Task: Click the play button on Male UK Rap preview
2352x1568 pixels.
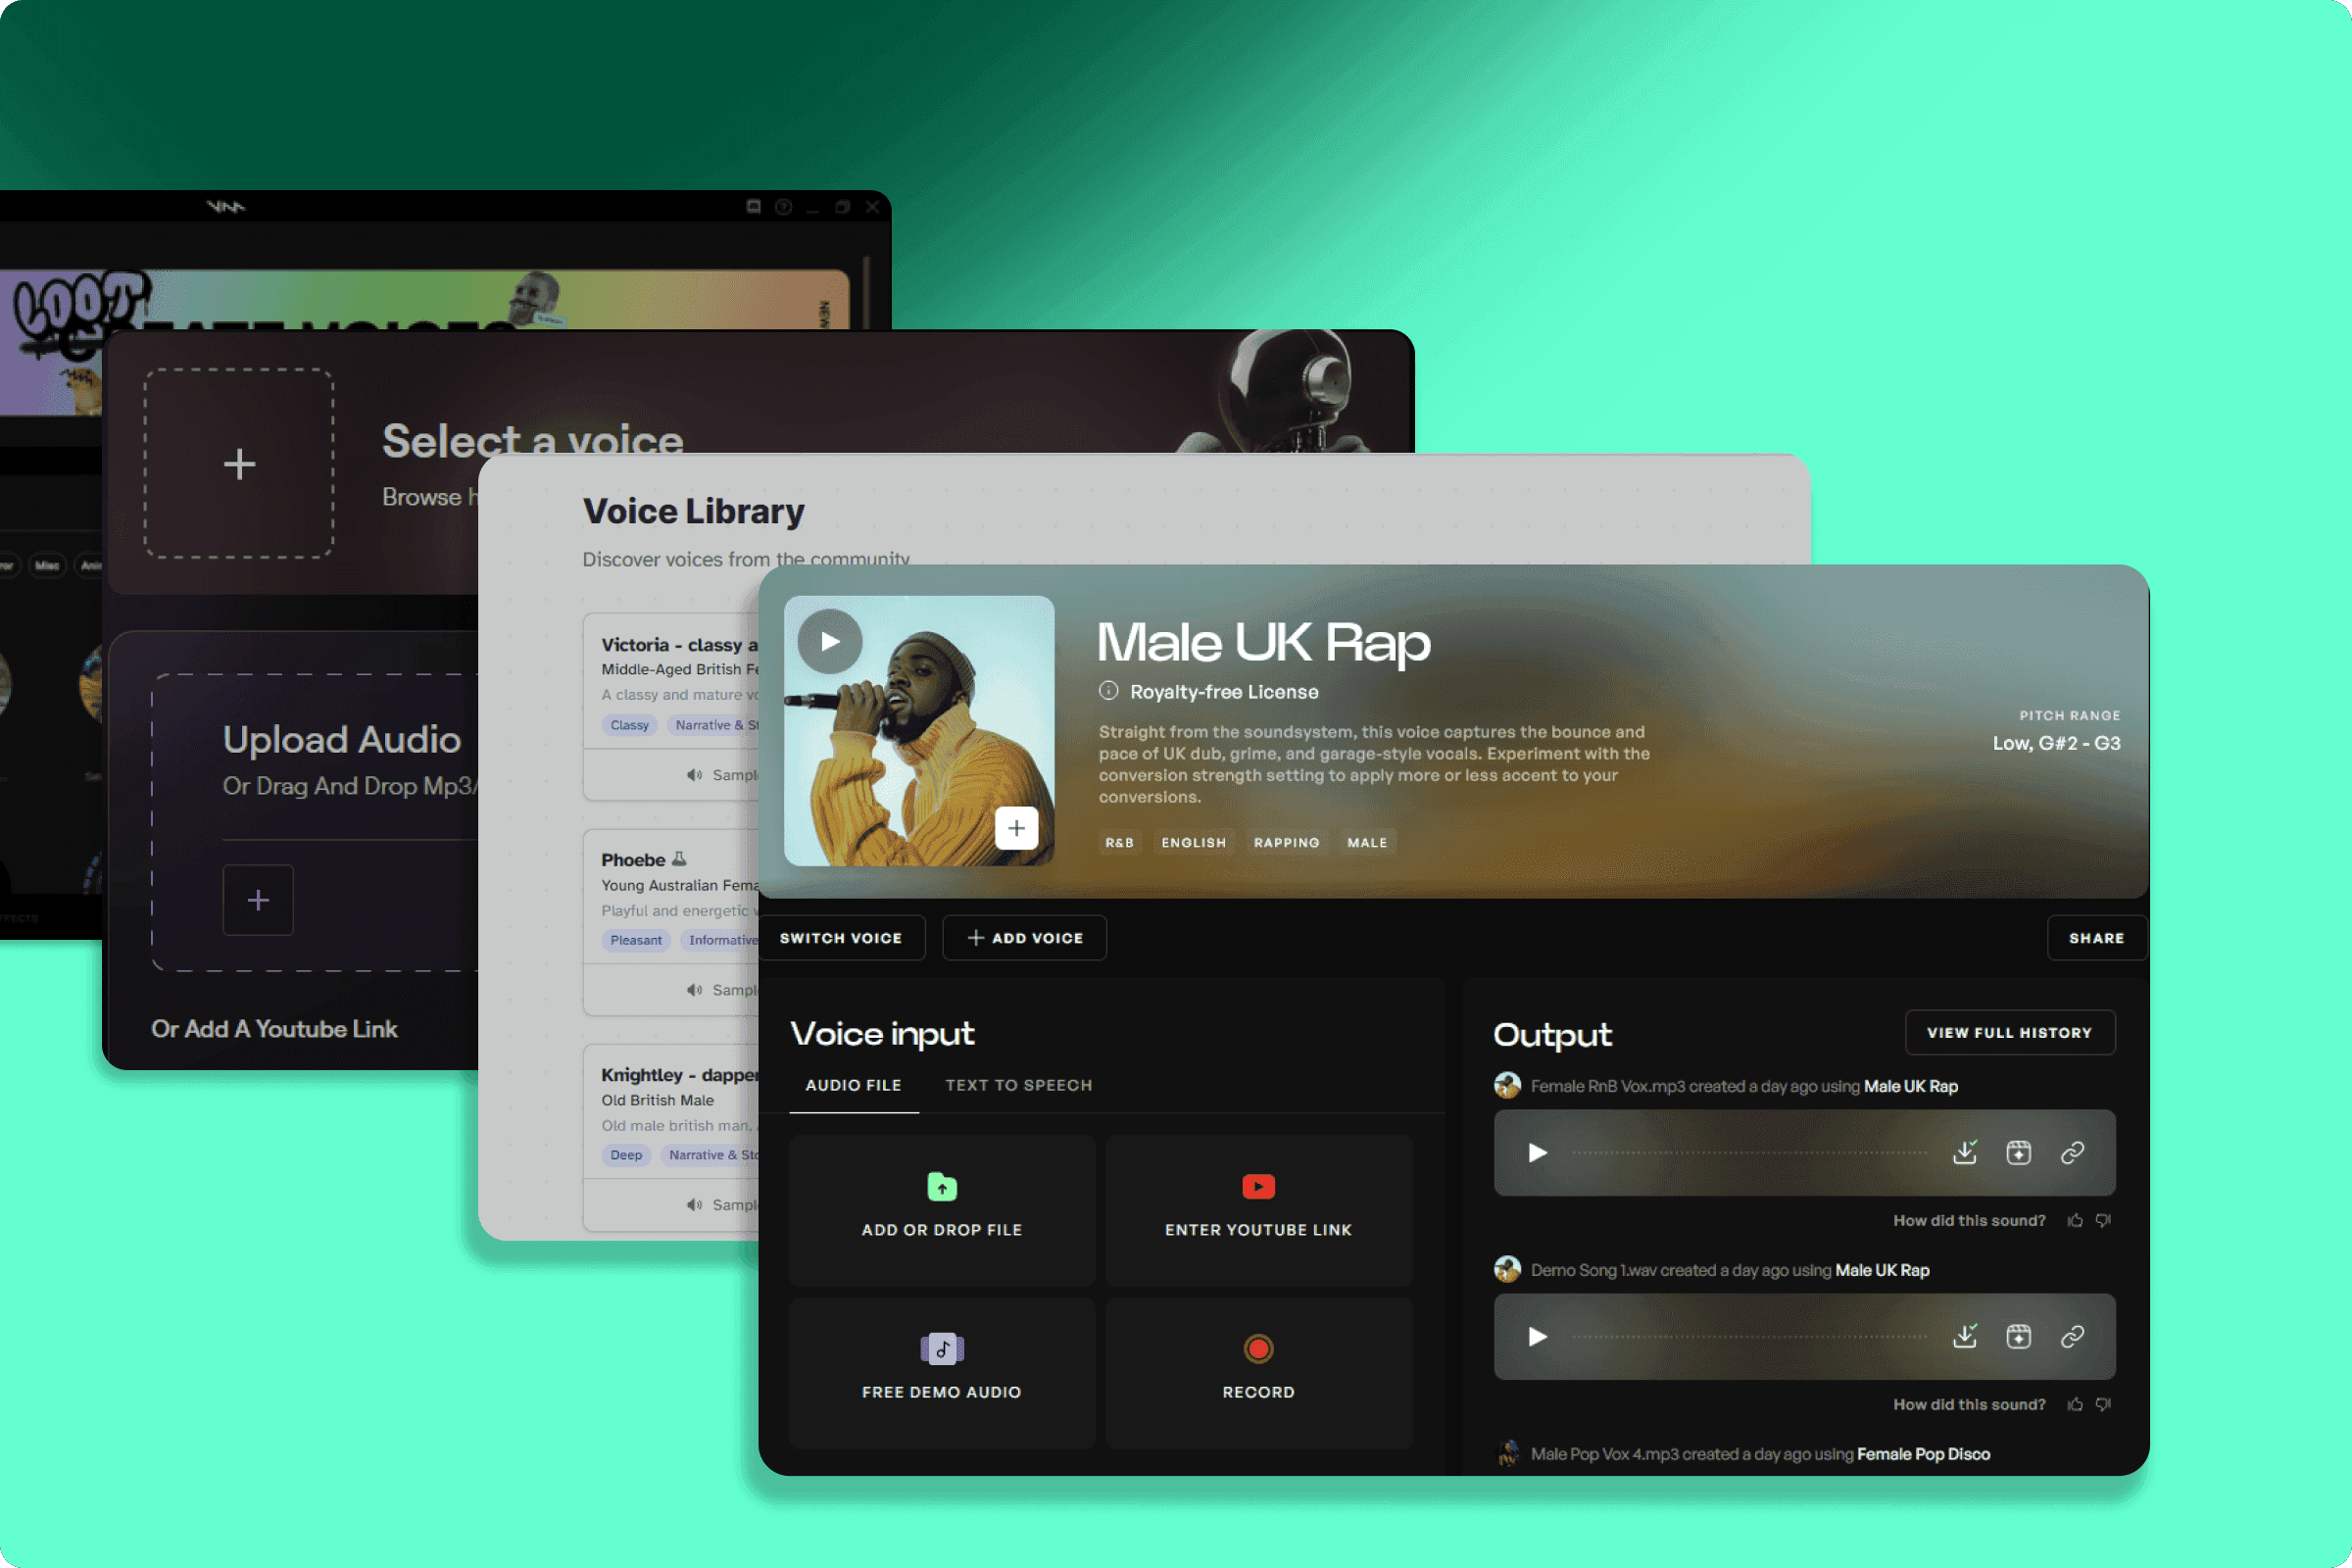Action: (828, 637)
